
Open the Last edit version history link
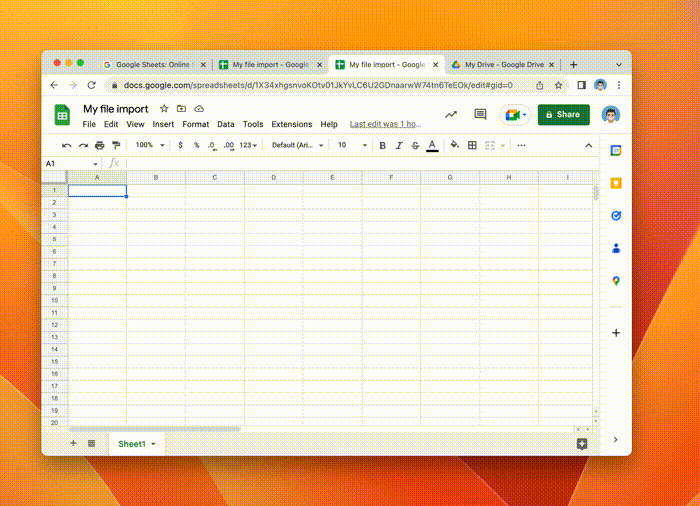[x=385, y=124]
